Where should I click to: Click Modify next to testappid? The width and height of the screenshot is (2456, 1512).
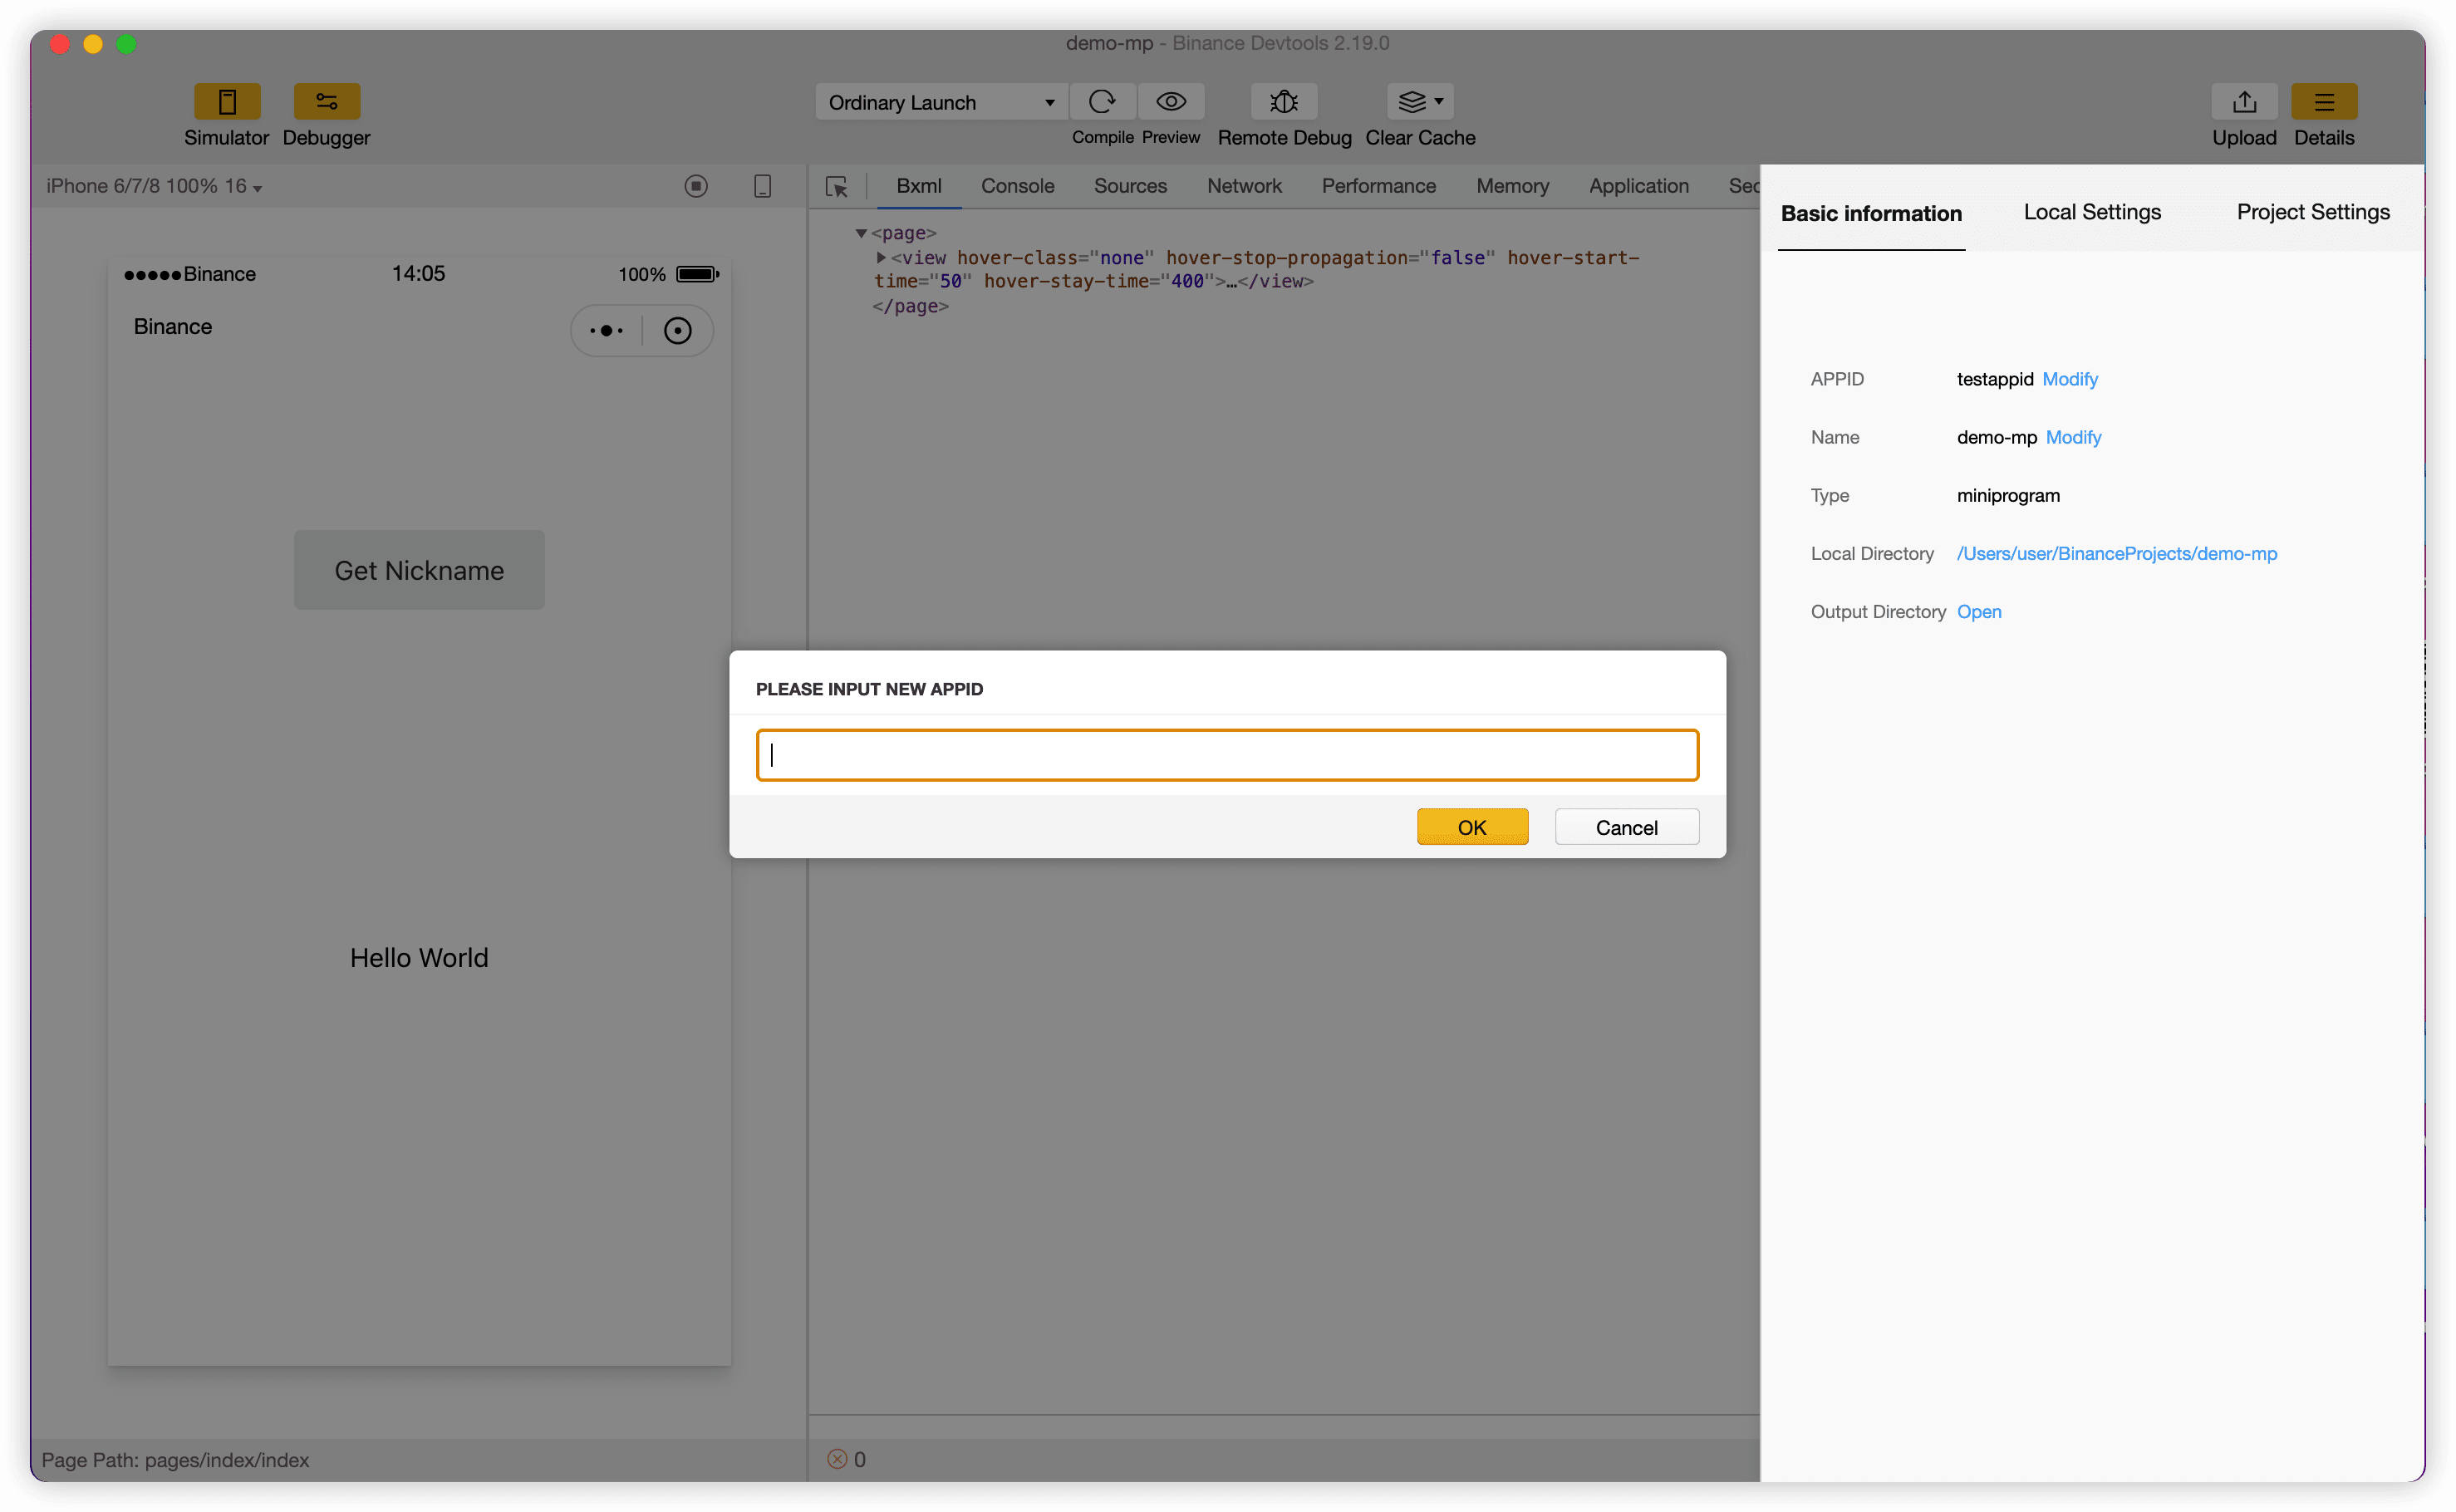click(x=2070, y=379)
